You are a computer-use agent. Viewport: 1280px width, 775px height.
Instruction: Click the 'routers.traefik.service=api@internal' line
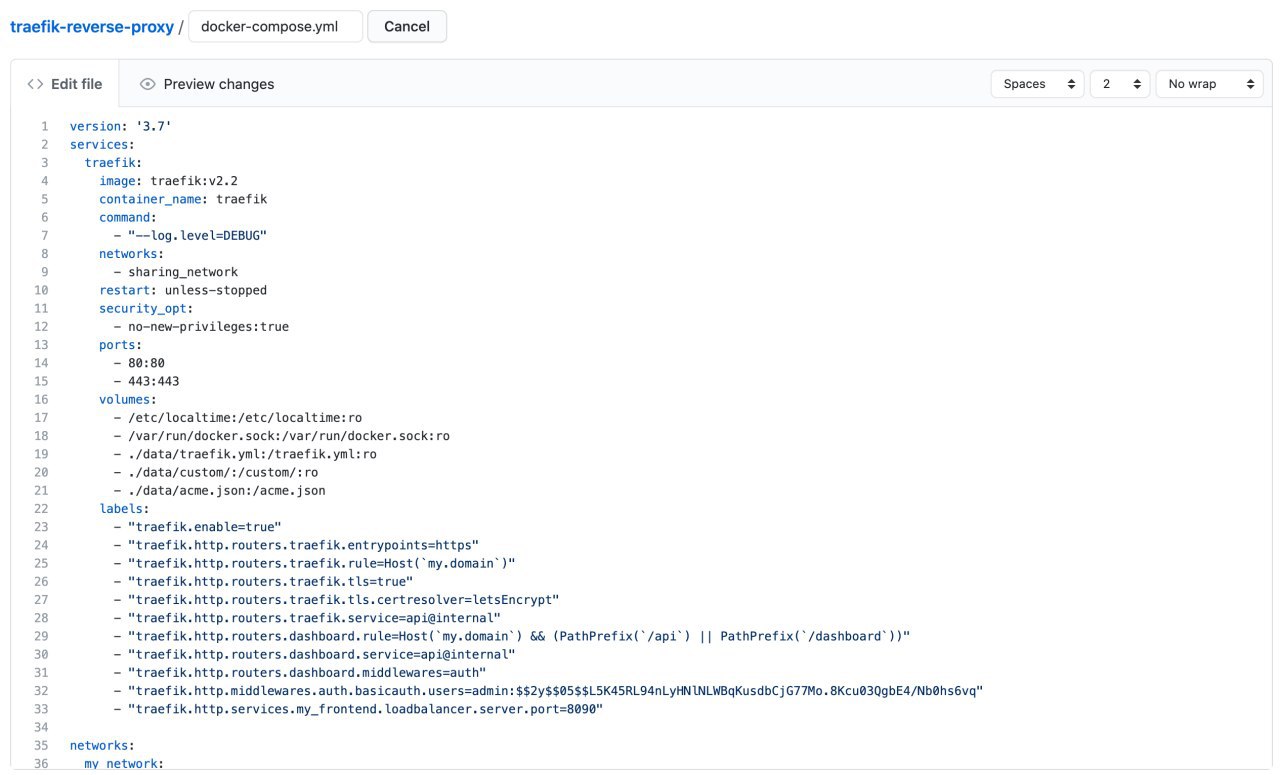coord(308,617)
